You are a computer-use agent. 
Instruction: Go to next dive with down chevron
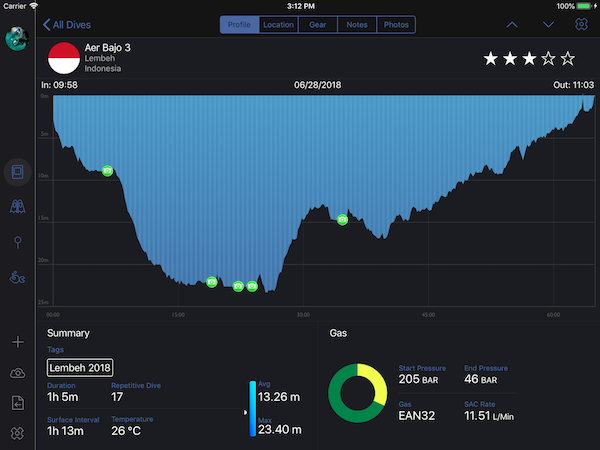[548, 25]
